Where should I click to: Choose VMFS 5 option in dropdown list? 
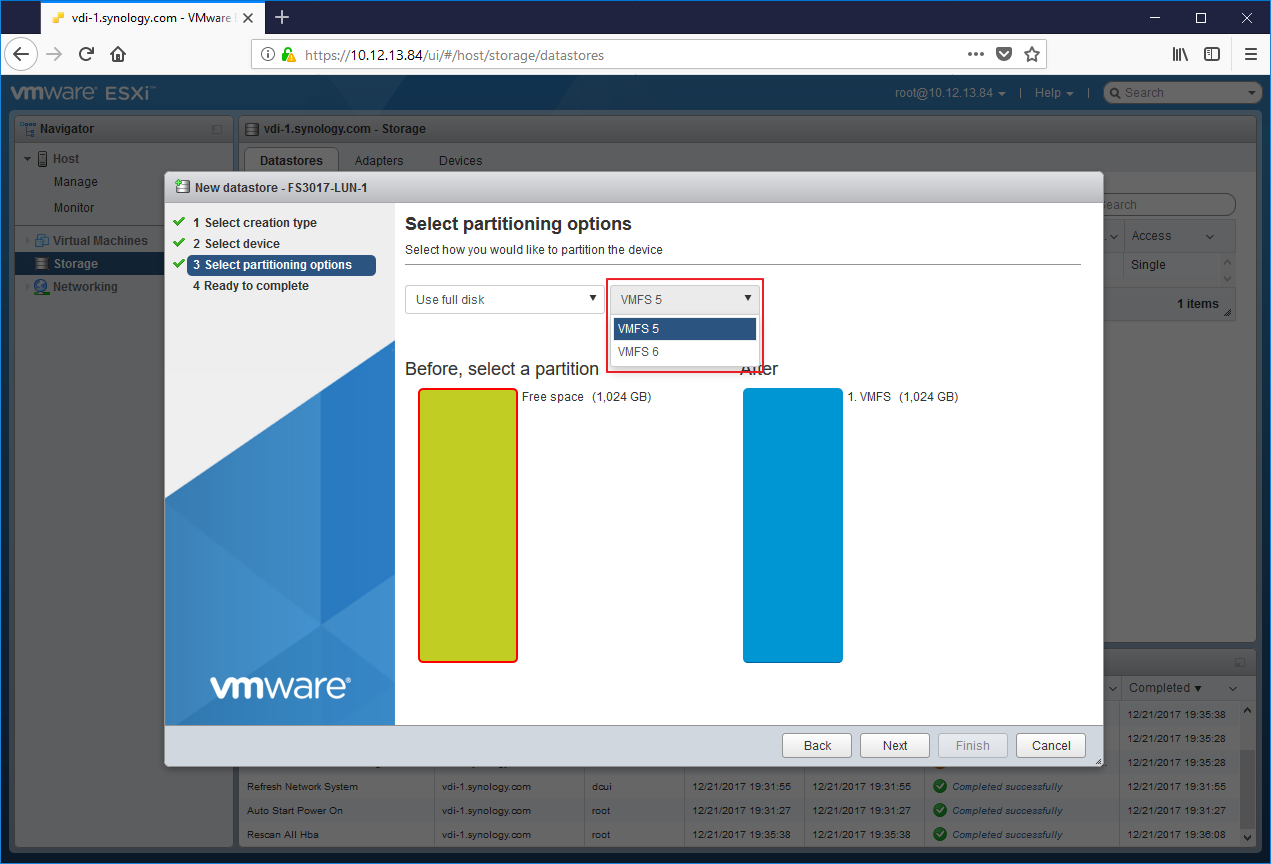tap(685, 329)
